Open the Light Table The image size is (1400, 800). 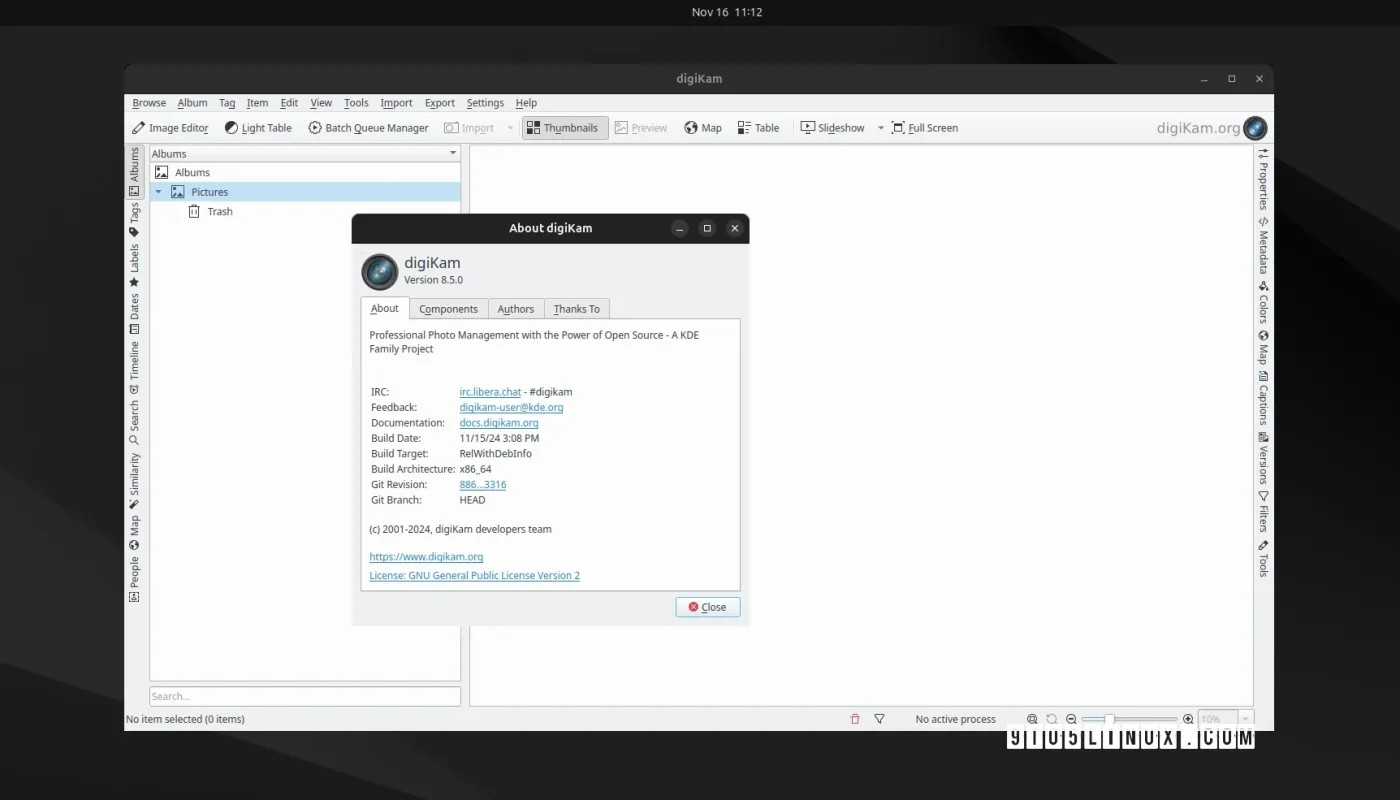click(258, 127)
